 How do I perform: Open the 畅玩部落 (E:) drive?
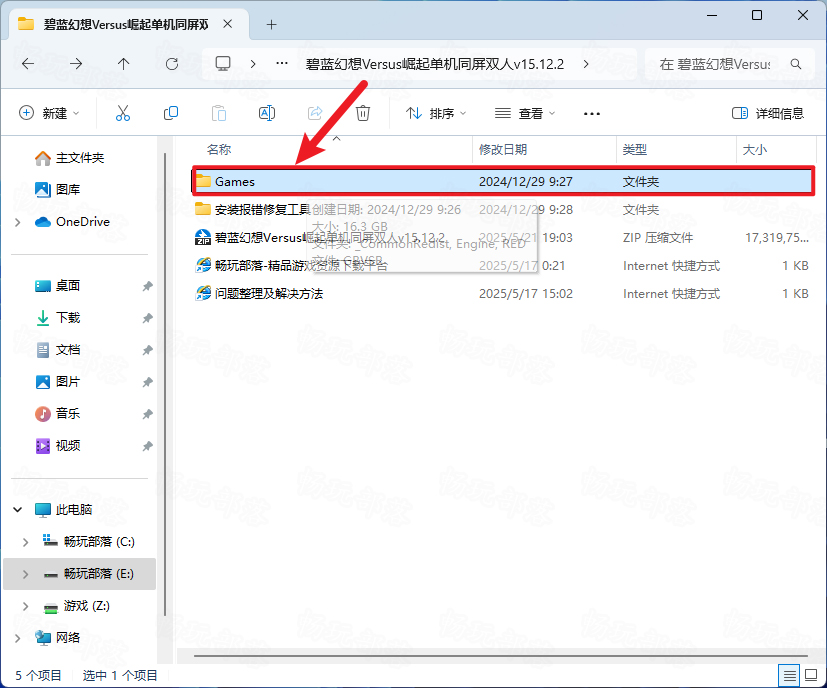coord(89,574)
